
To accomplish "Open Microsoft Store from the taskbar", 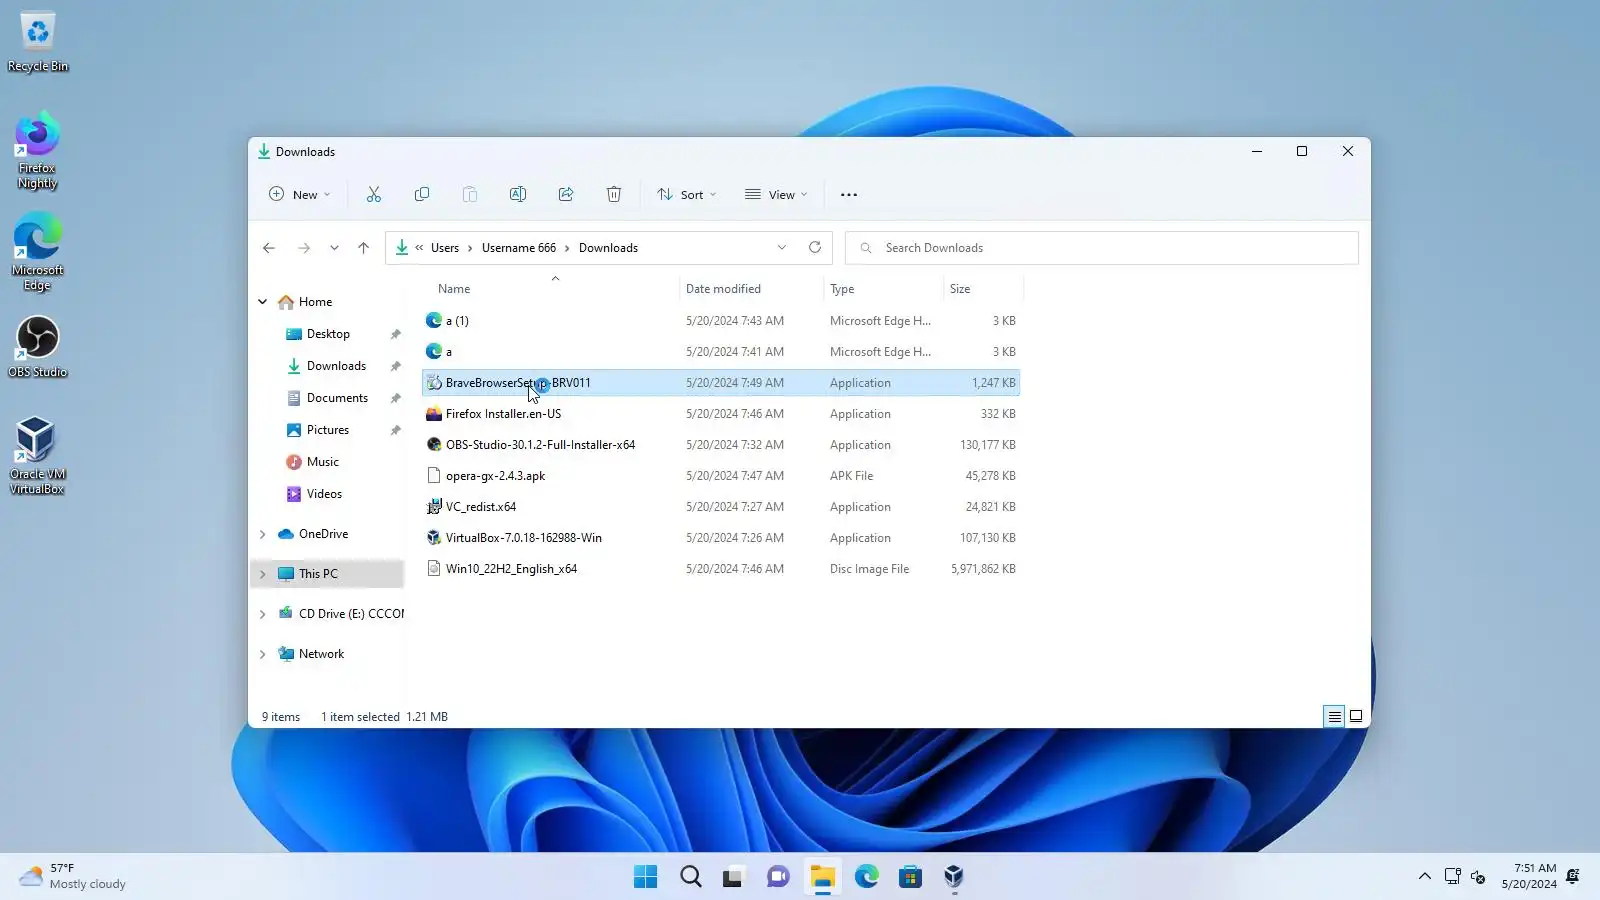I will [x=910, y=877].
